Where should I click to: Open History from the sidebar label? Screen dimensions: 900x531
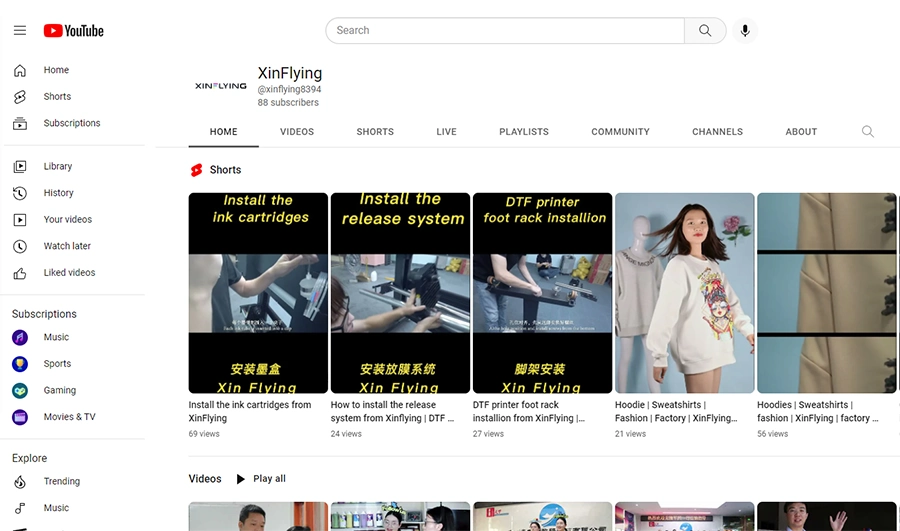pyautogui.click(x=59, y=193)
